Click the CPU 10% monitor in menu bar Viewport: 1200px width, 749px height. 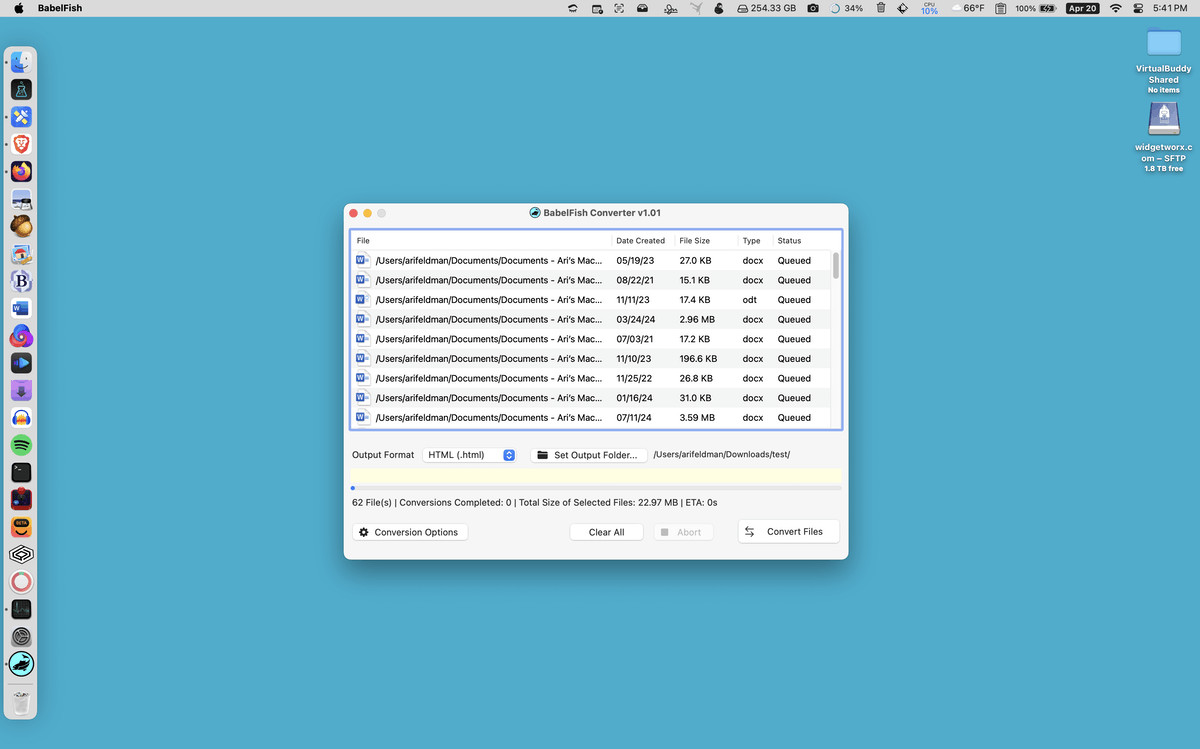coord(929,8)
